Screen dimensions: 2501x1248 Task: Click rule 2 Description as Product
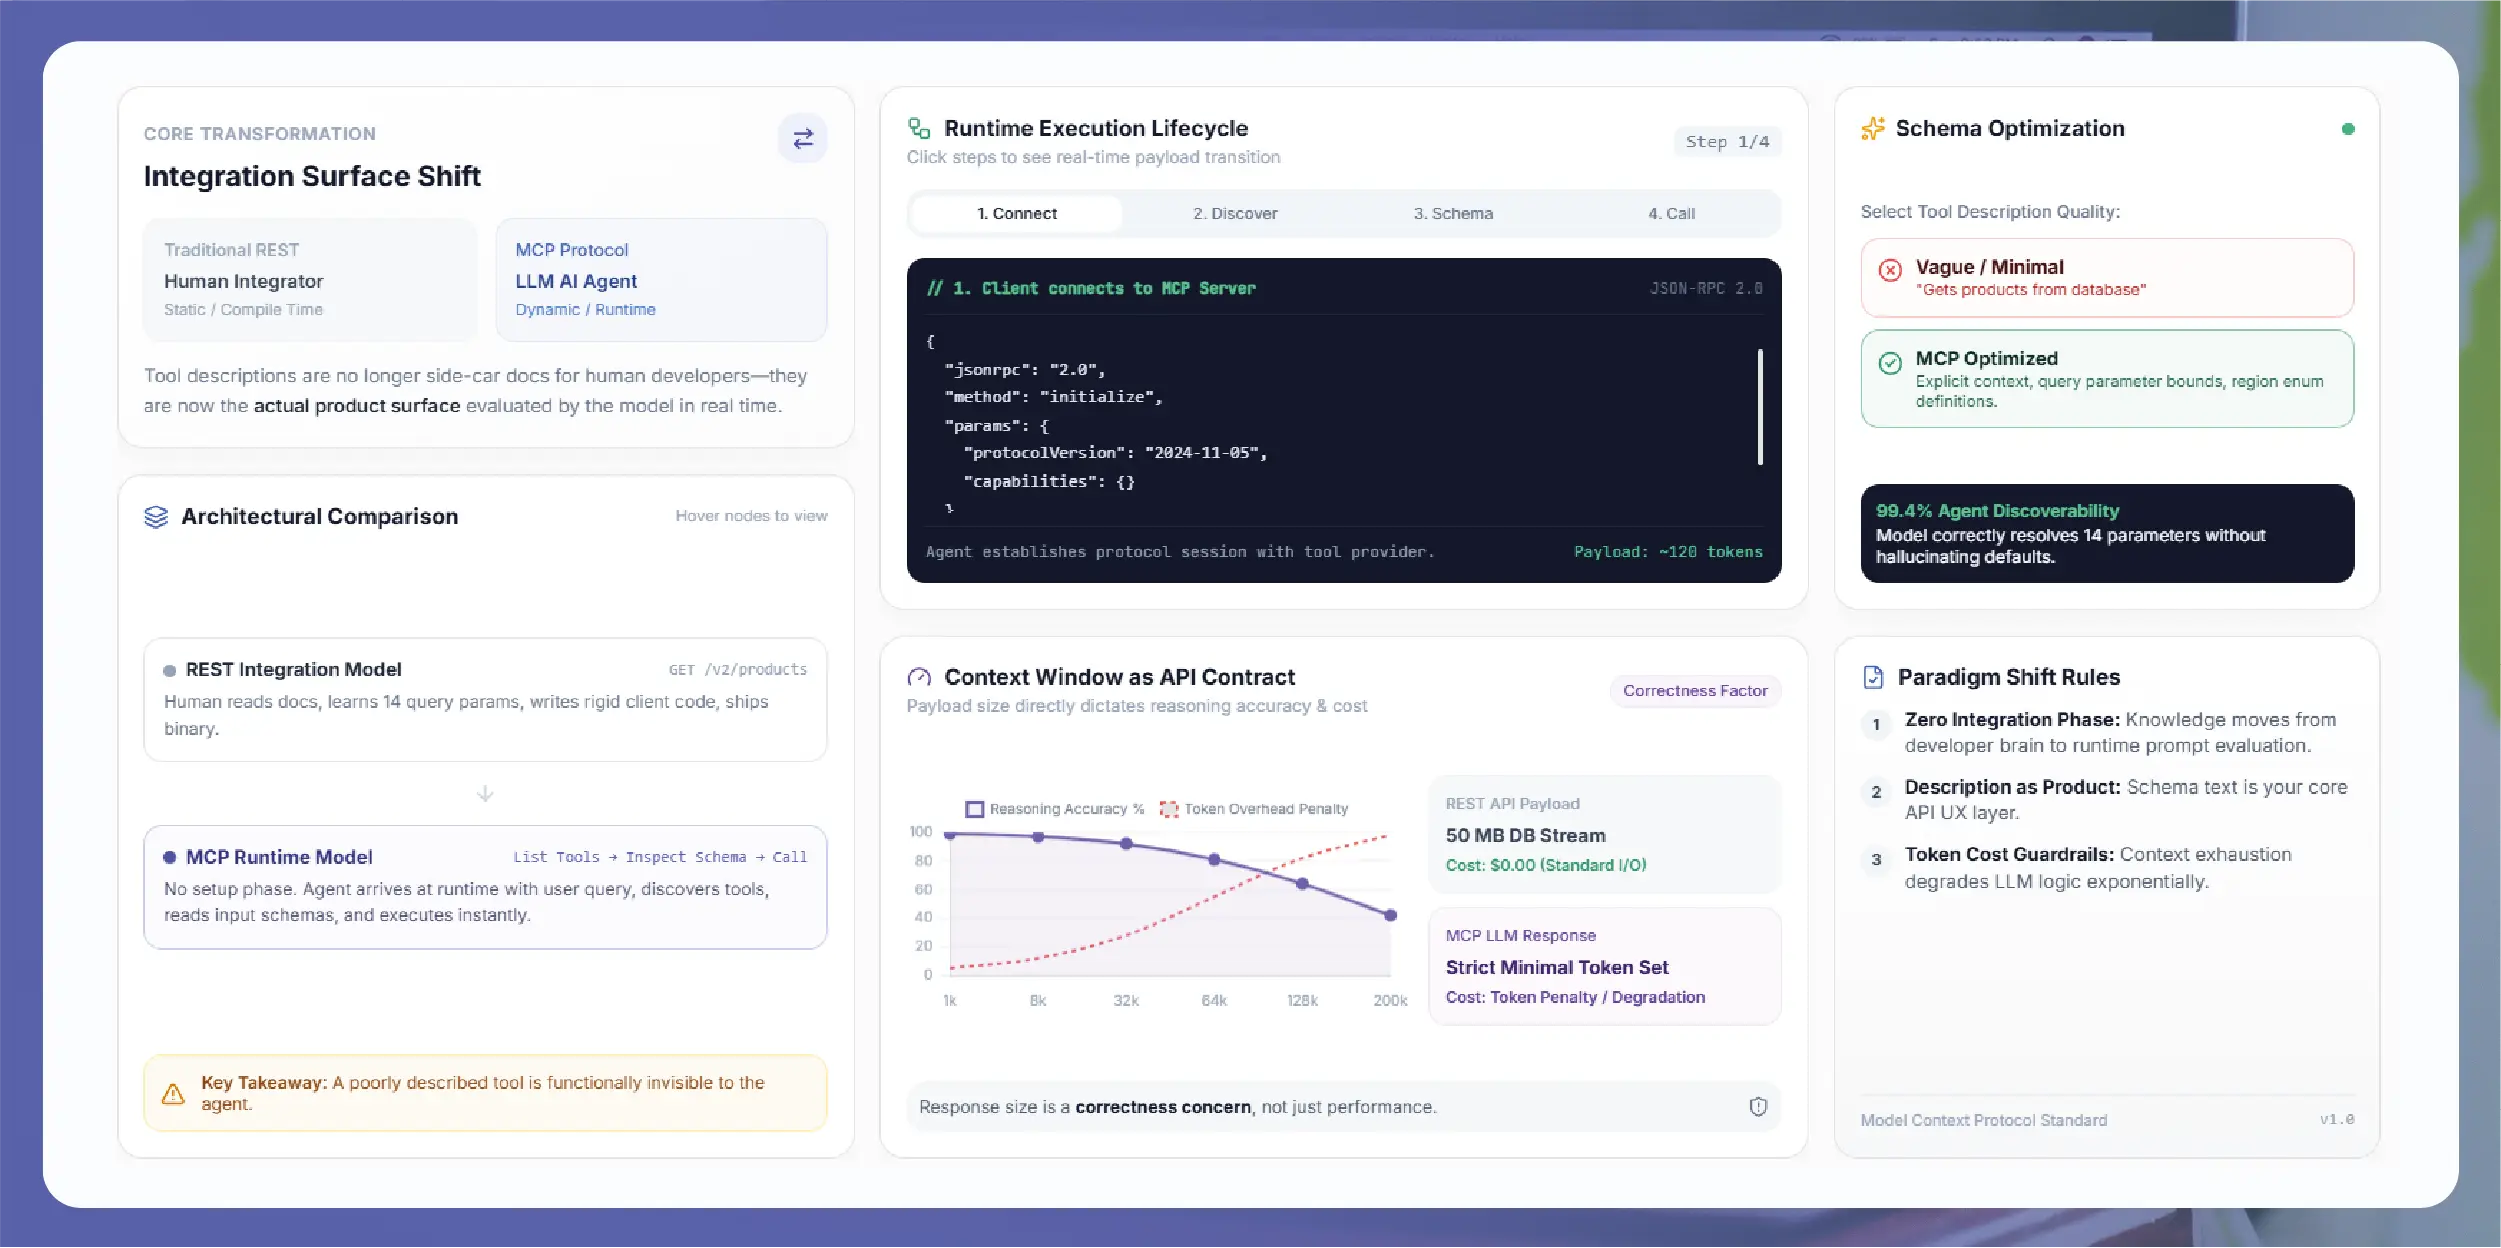click(x=2106, y=800)
